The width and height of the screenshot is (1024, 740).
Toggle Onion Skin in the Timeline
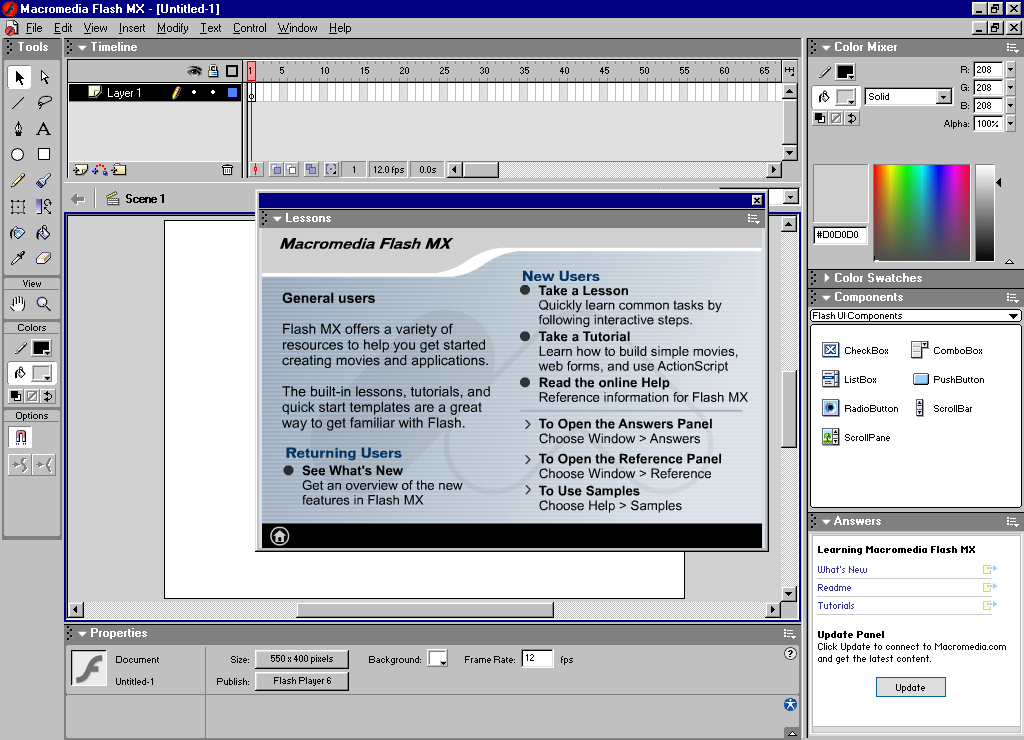pos(276,170)
